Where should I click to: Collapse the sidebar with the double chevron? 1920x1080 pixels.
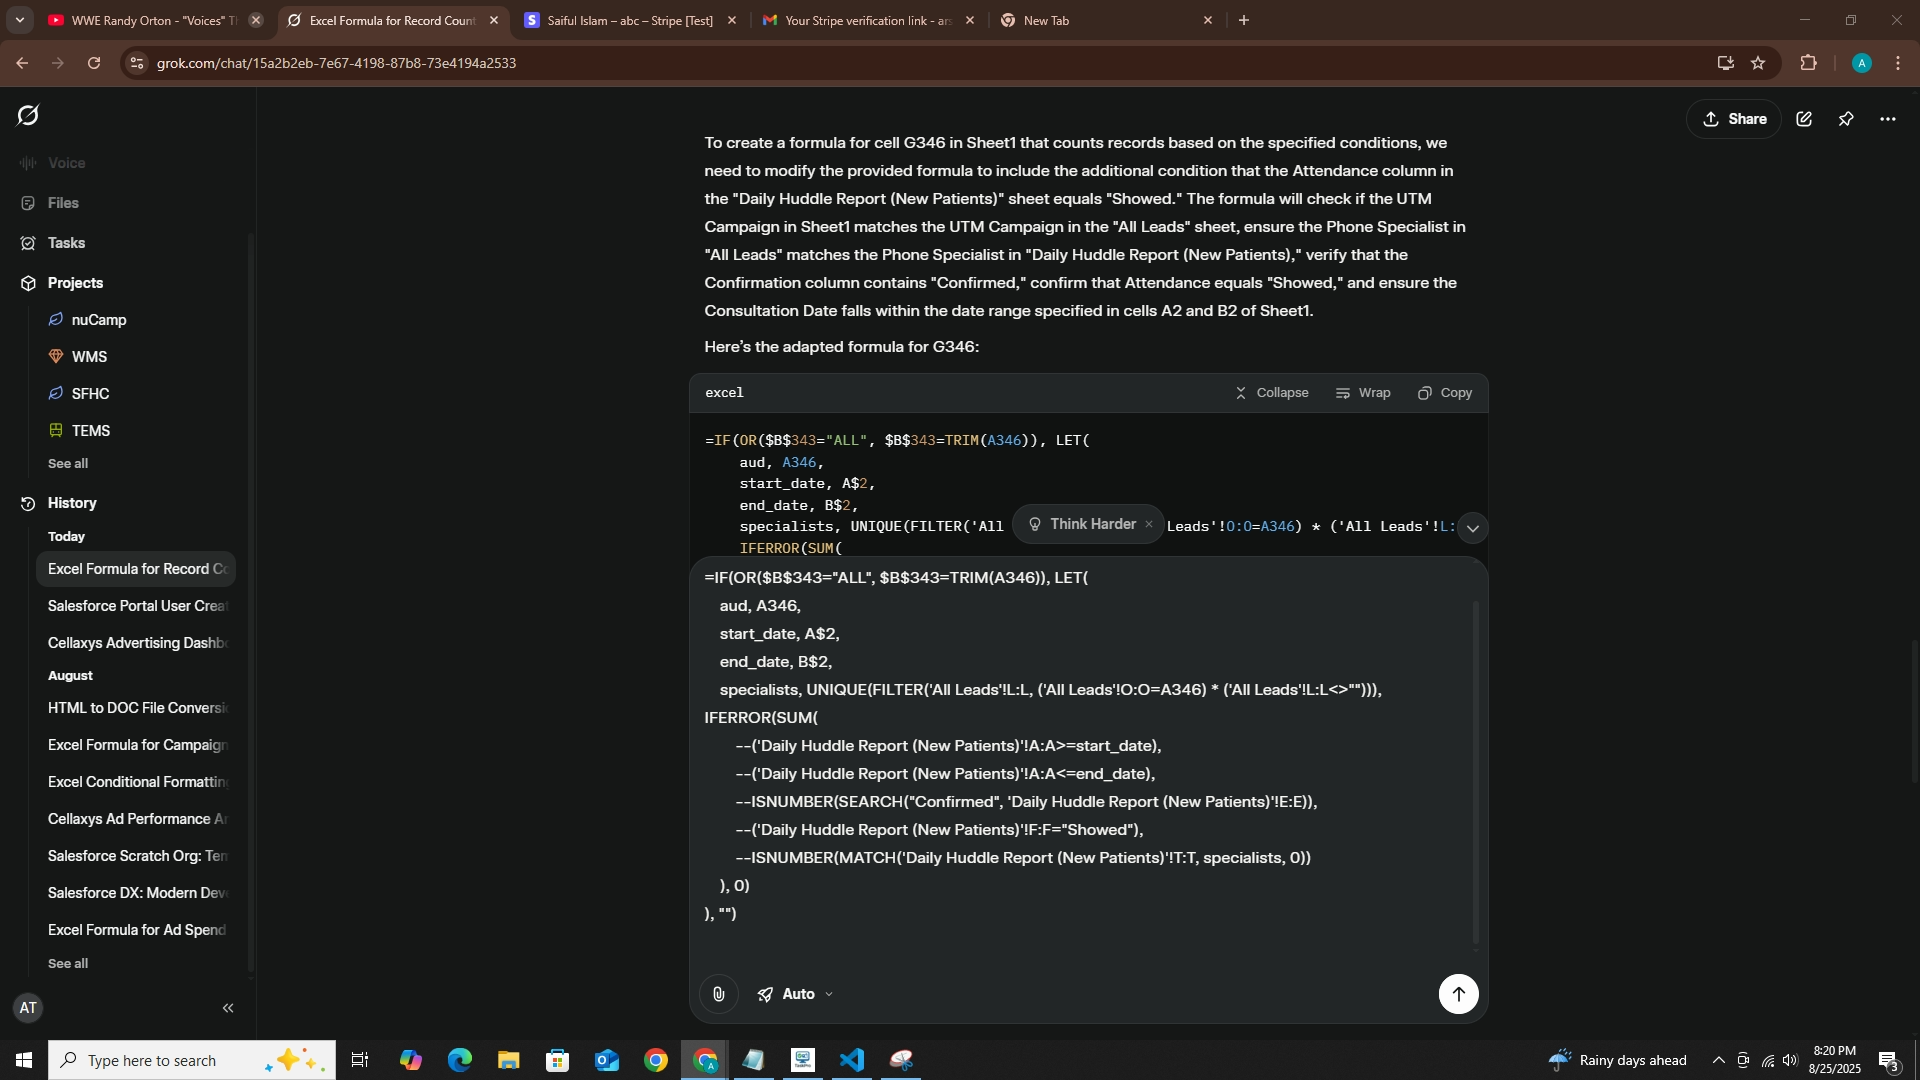228,1008
